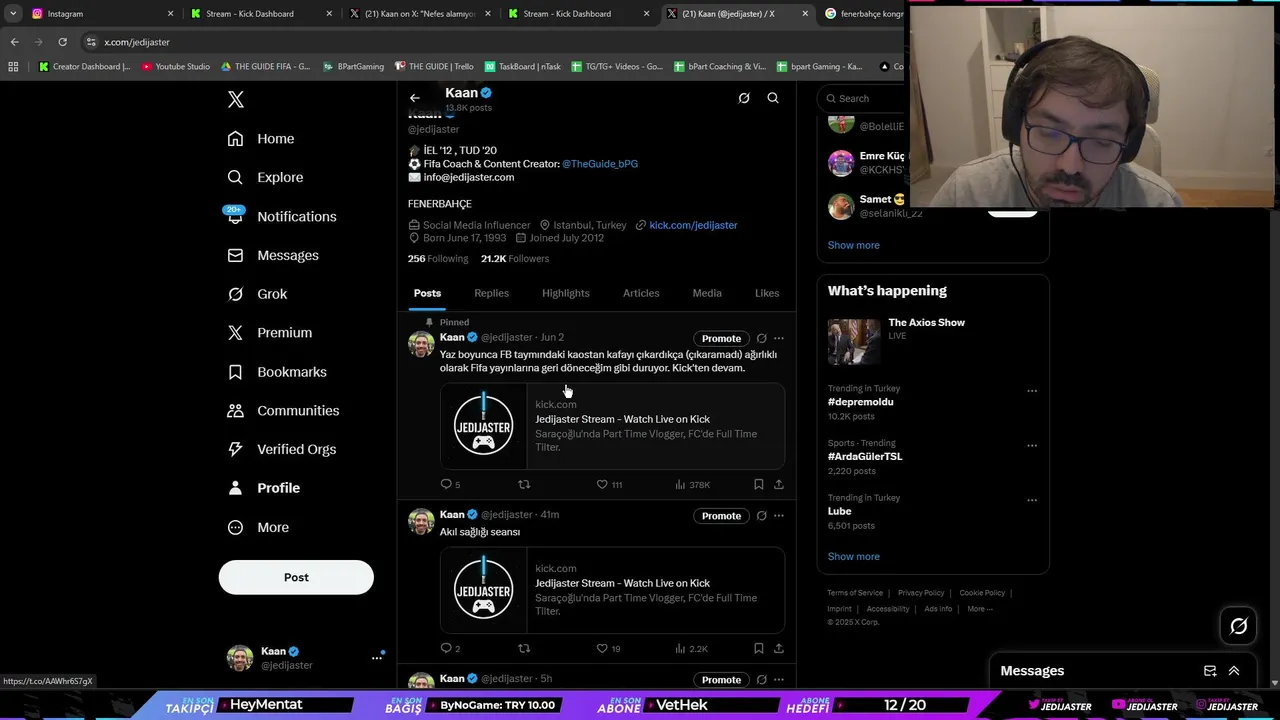The width and height of the screenshot is (1280, 720).
Task: Open the 21.2K Followers list
Action: pyautogui.click(x=515, y=259)
